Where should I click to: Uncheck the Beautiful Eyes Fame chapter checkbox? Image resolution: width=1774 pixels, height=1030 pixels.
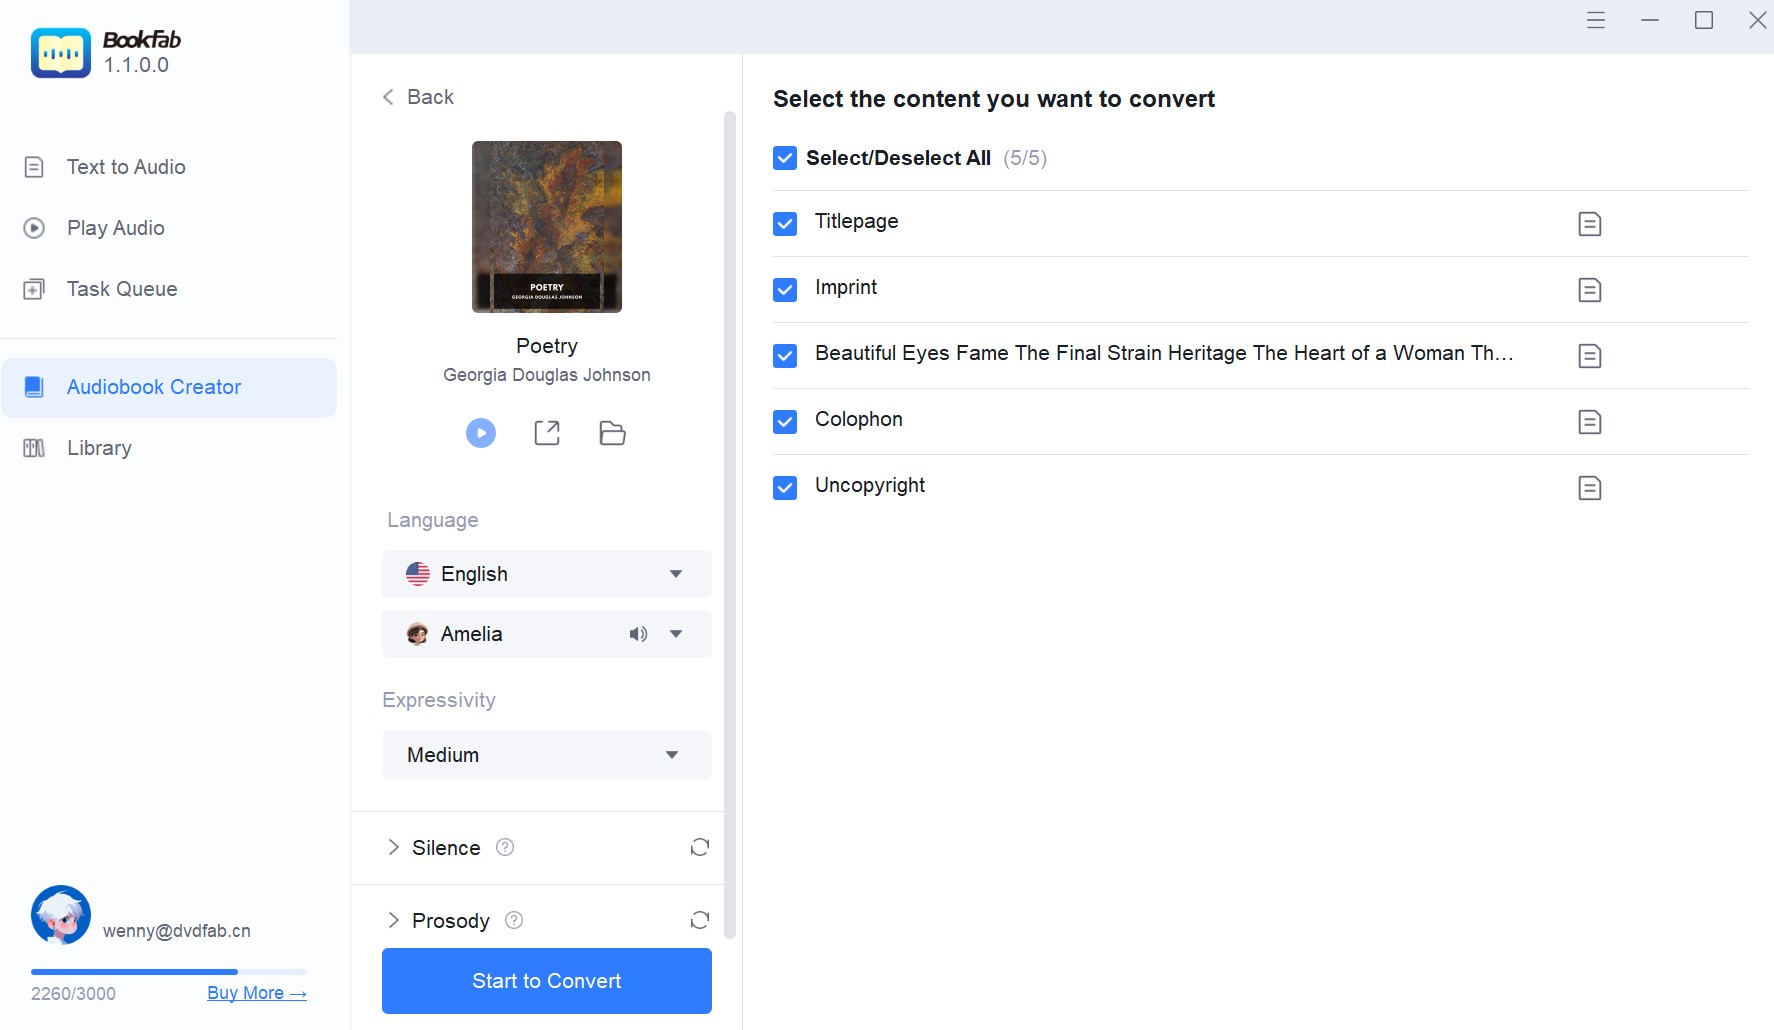[x=785, y=356]
